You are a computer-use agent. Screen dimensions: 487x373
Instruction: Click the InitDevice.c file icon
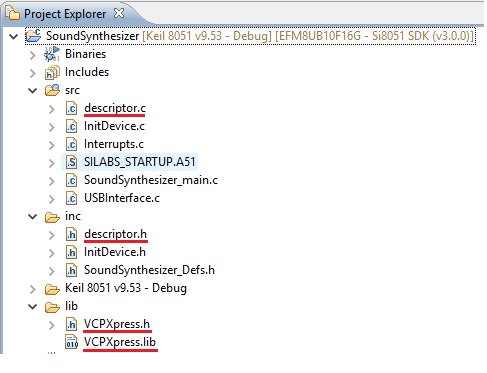(71, 126)
